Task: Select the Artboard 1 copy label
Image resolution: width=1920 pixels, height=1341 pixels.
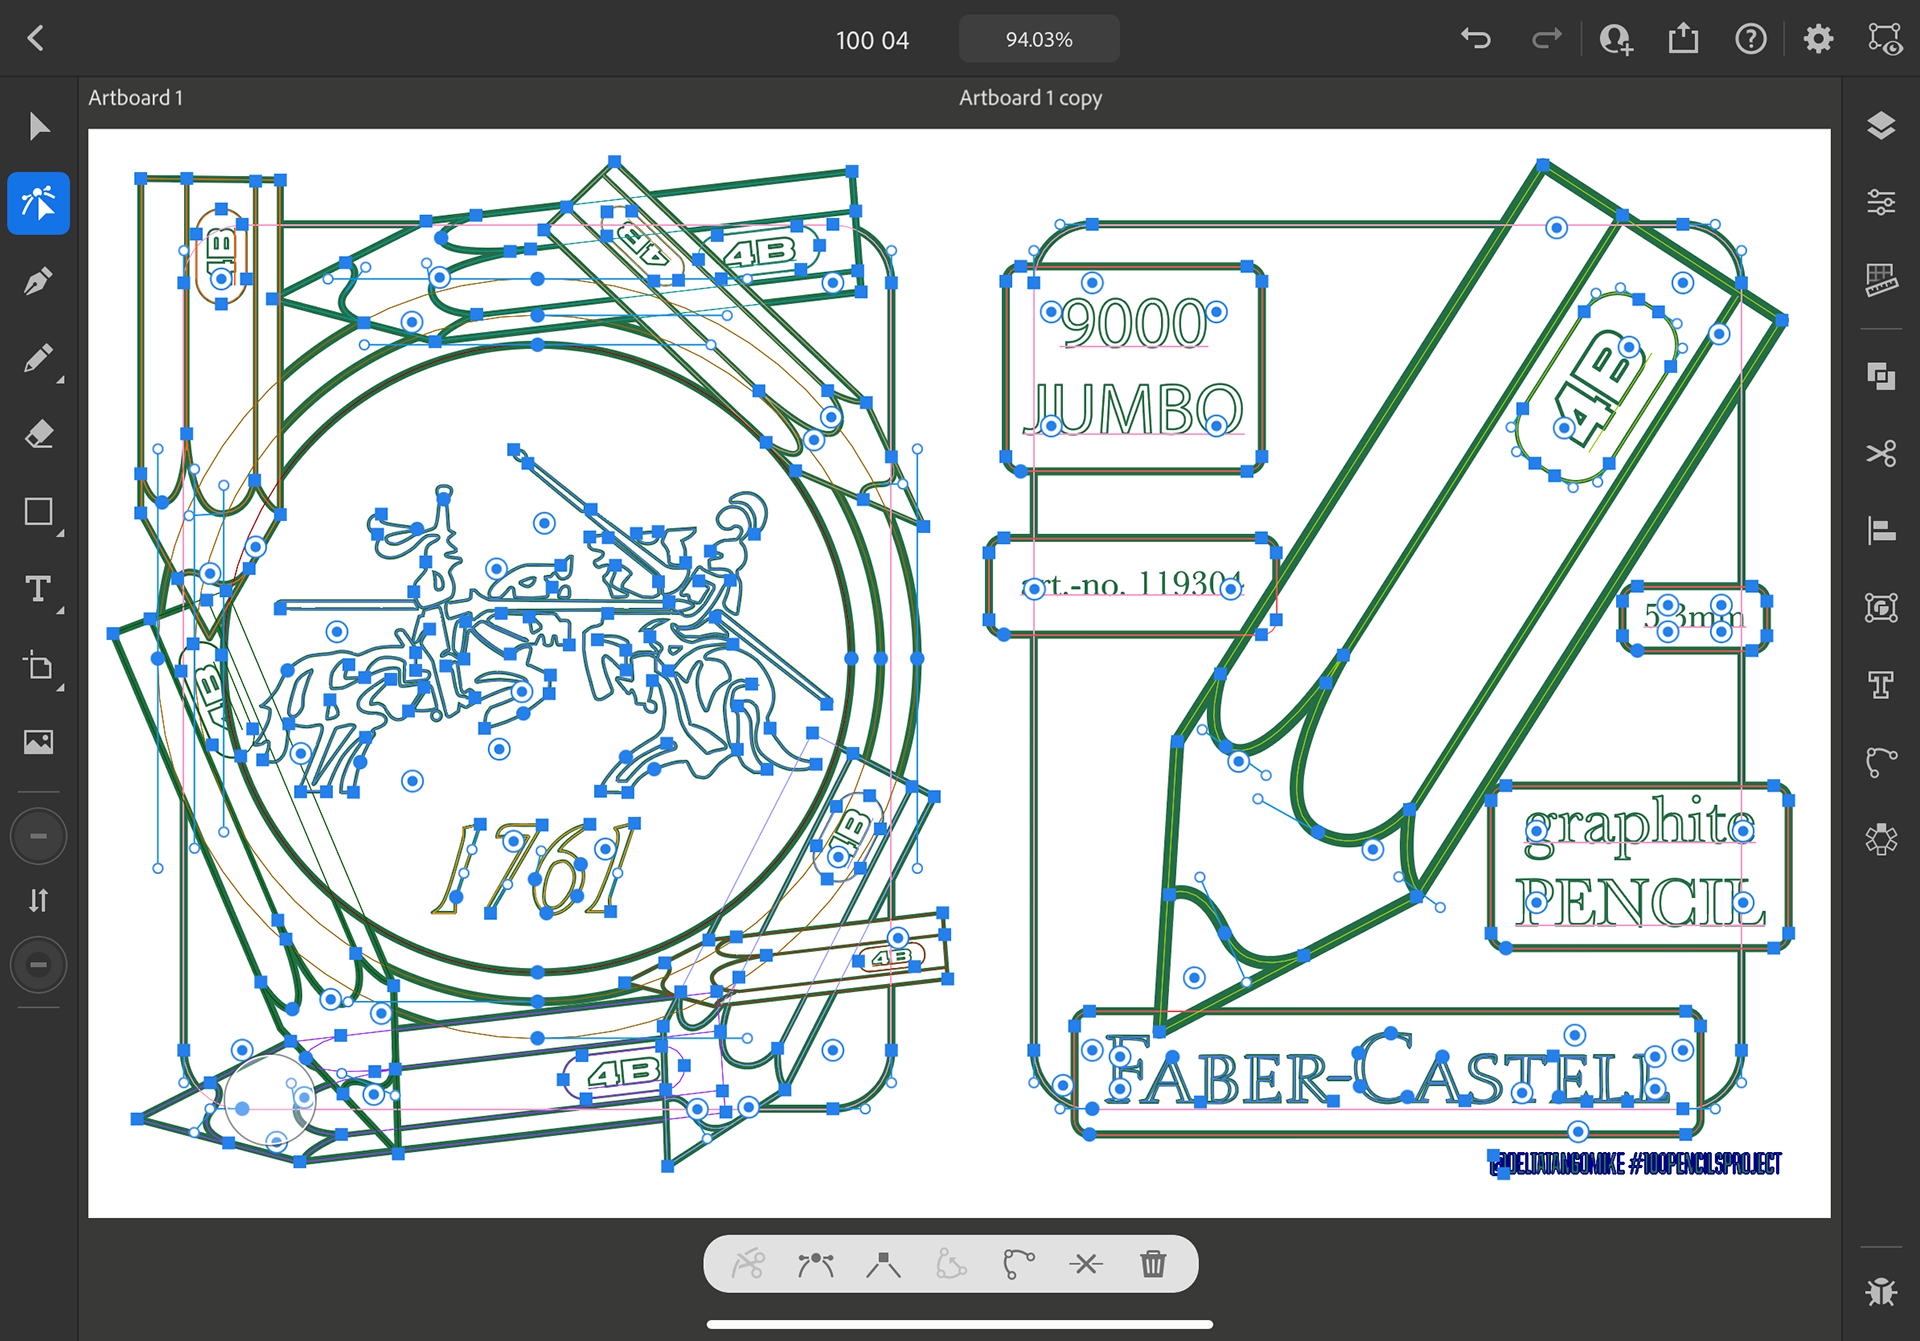Action: (x=1030, y=98)
